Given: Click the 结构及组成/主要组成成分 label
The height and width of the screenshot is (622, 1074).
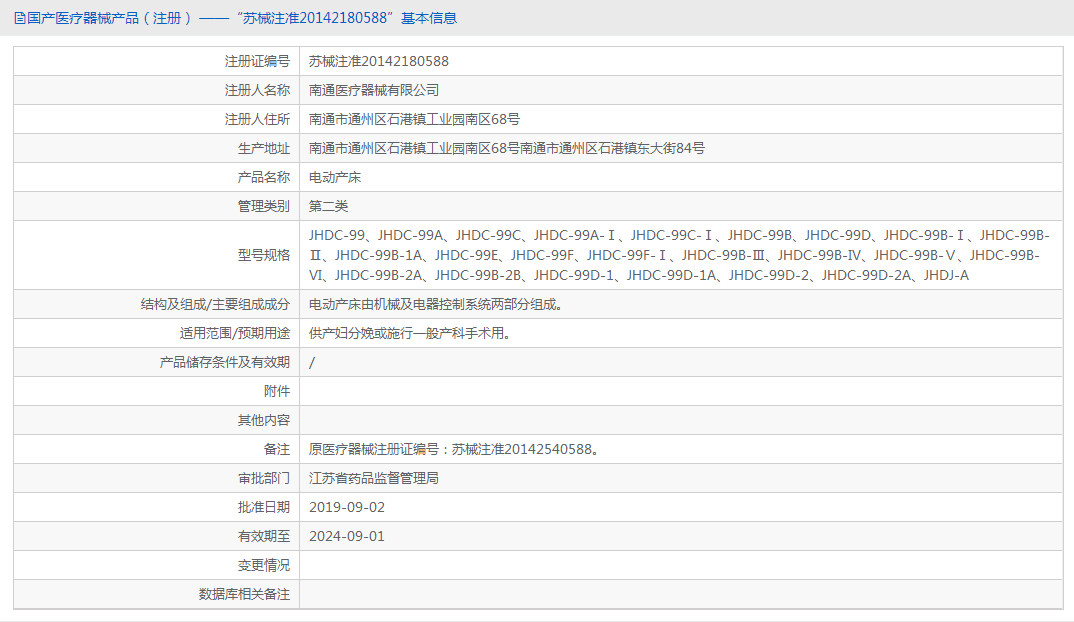Looking at the screenshot, I should pyautogui.click(x=215, y=304).
